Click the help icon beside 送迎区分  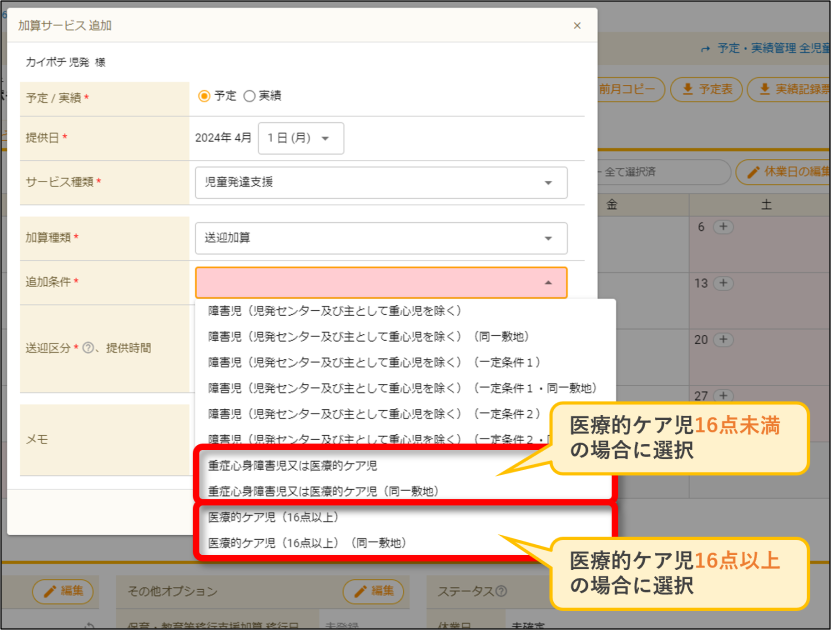89,348
